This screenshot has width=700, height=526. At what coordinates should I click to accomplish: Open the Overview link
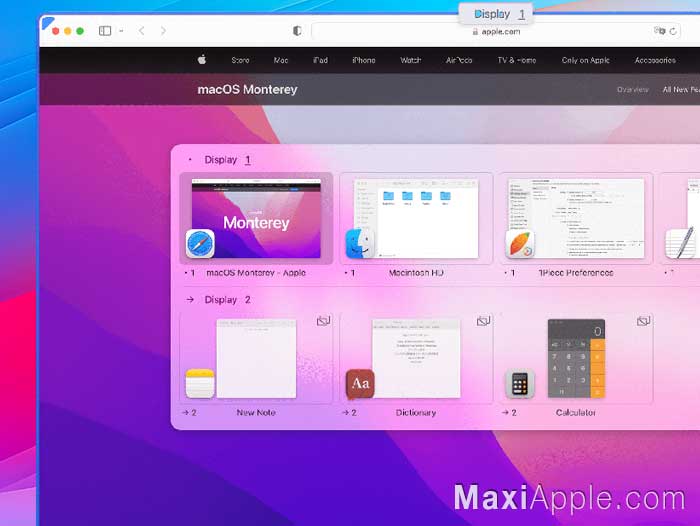[x=633, y=90]
